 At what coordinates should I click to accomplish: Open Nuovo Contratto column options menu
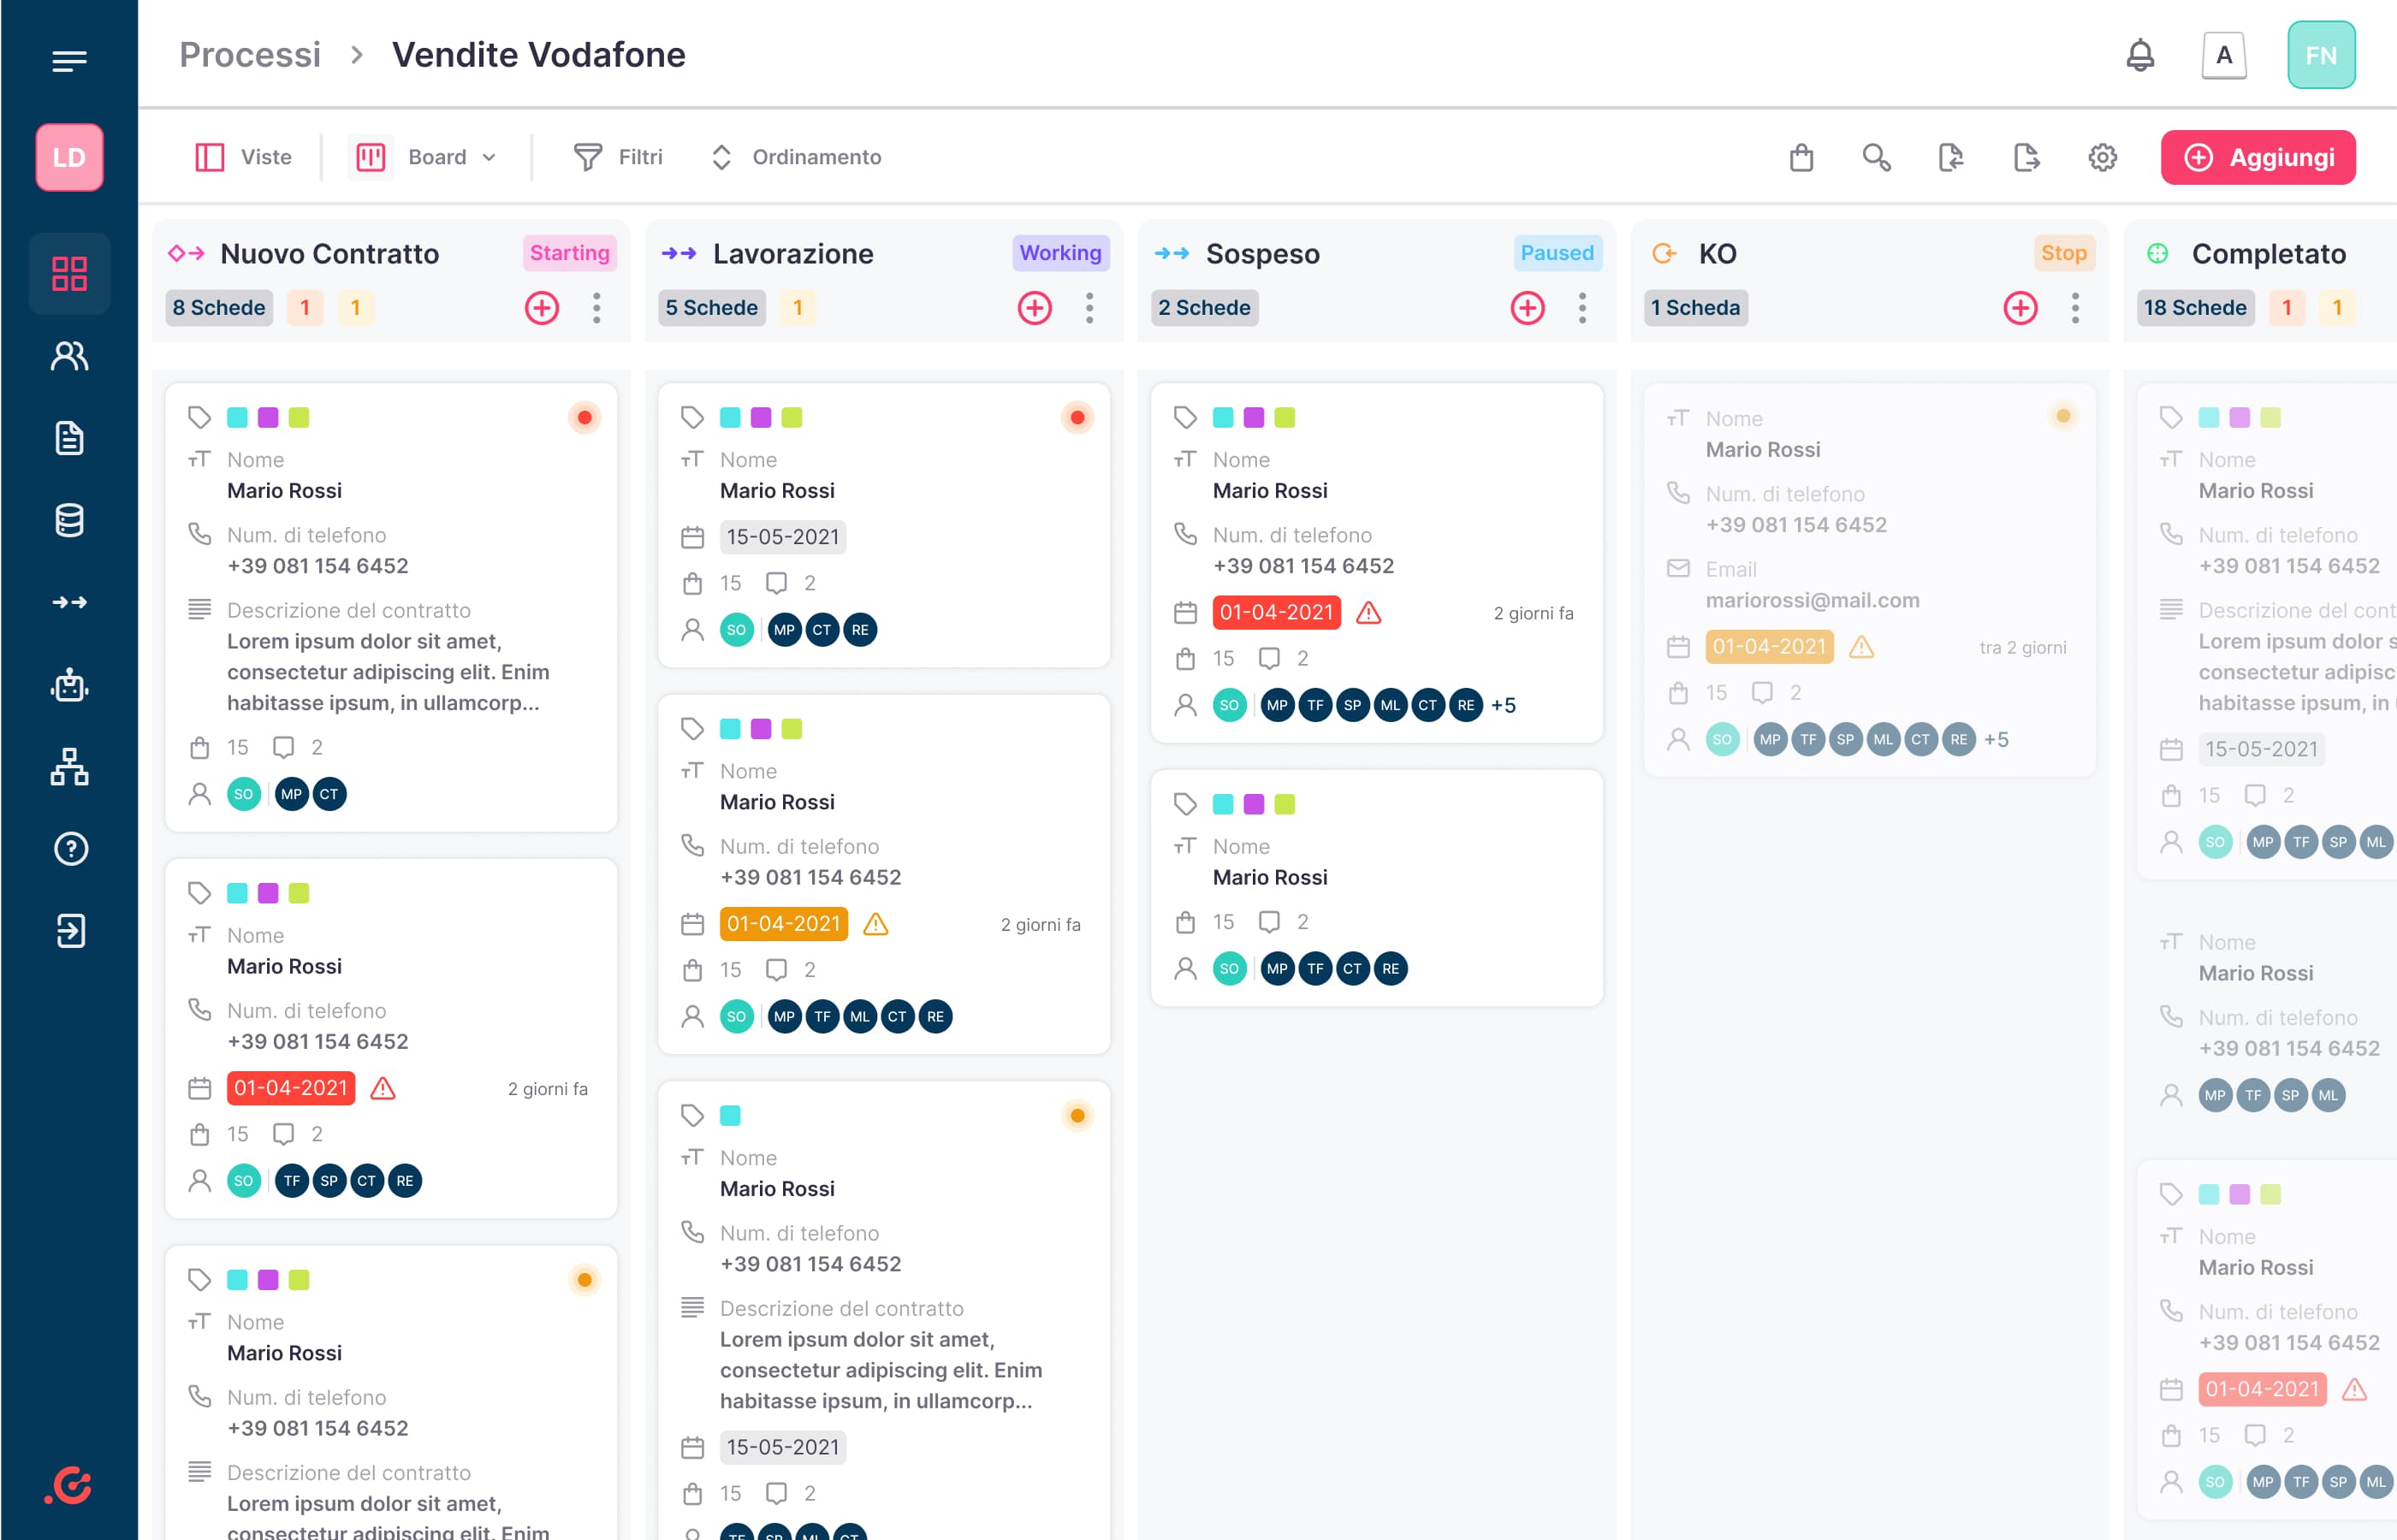point(596,308)
